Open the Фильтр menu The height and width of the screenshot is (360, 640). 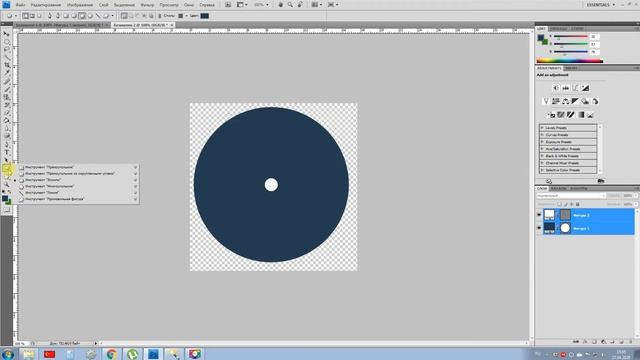tap(147, 5)
